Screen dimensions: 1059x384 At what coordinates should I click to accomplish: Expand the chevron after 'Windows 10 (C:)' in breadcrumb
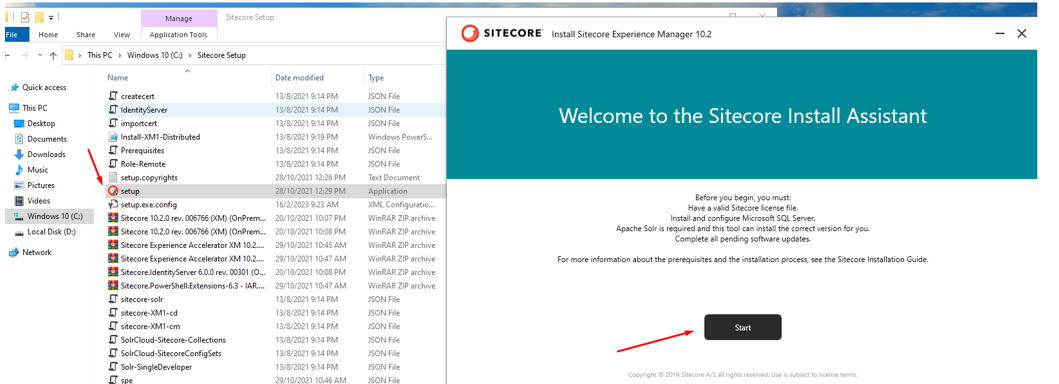(190, 55)
